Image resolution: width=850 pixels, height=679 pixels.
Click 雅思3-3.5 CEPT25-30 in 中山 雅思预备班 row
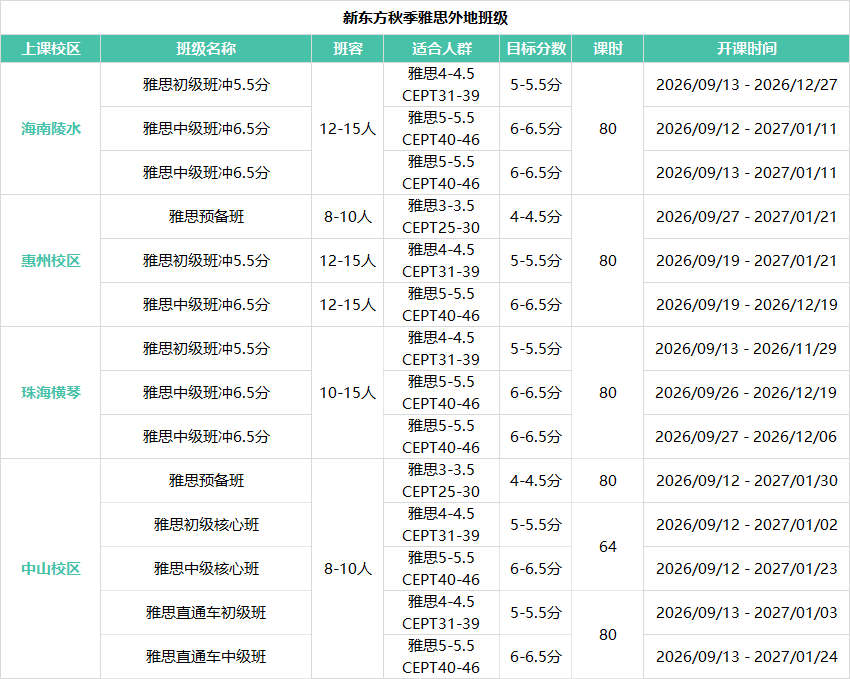pyautogui.click(x=441, y=481)
